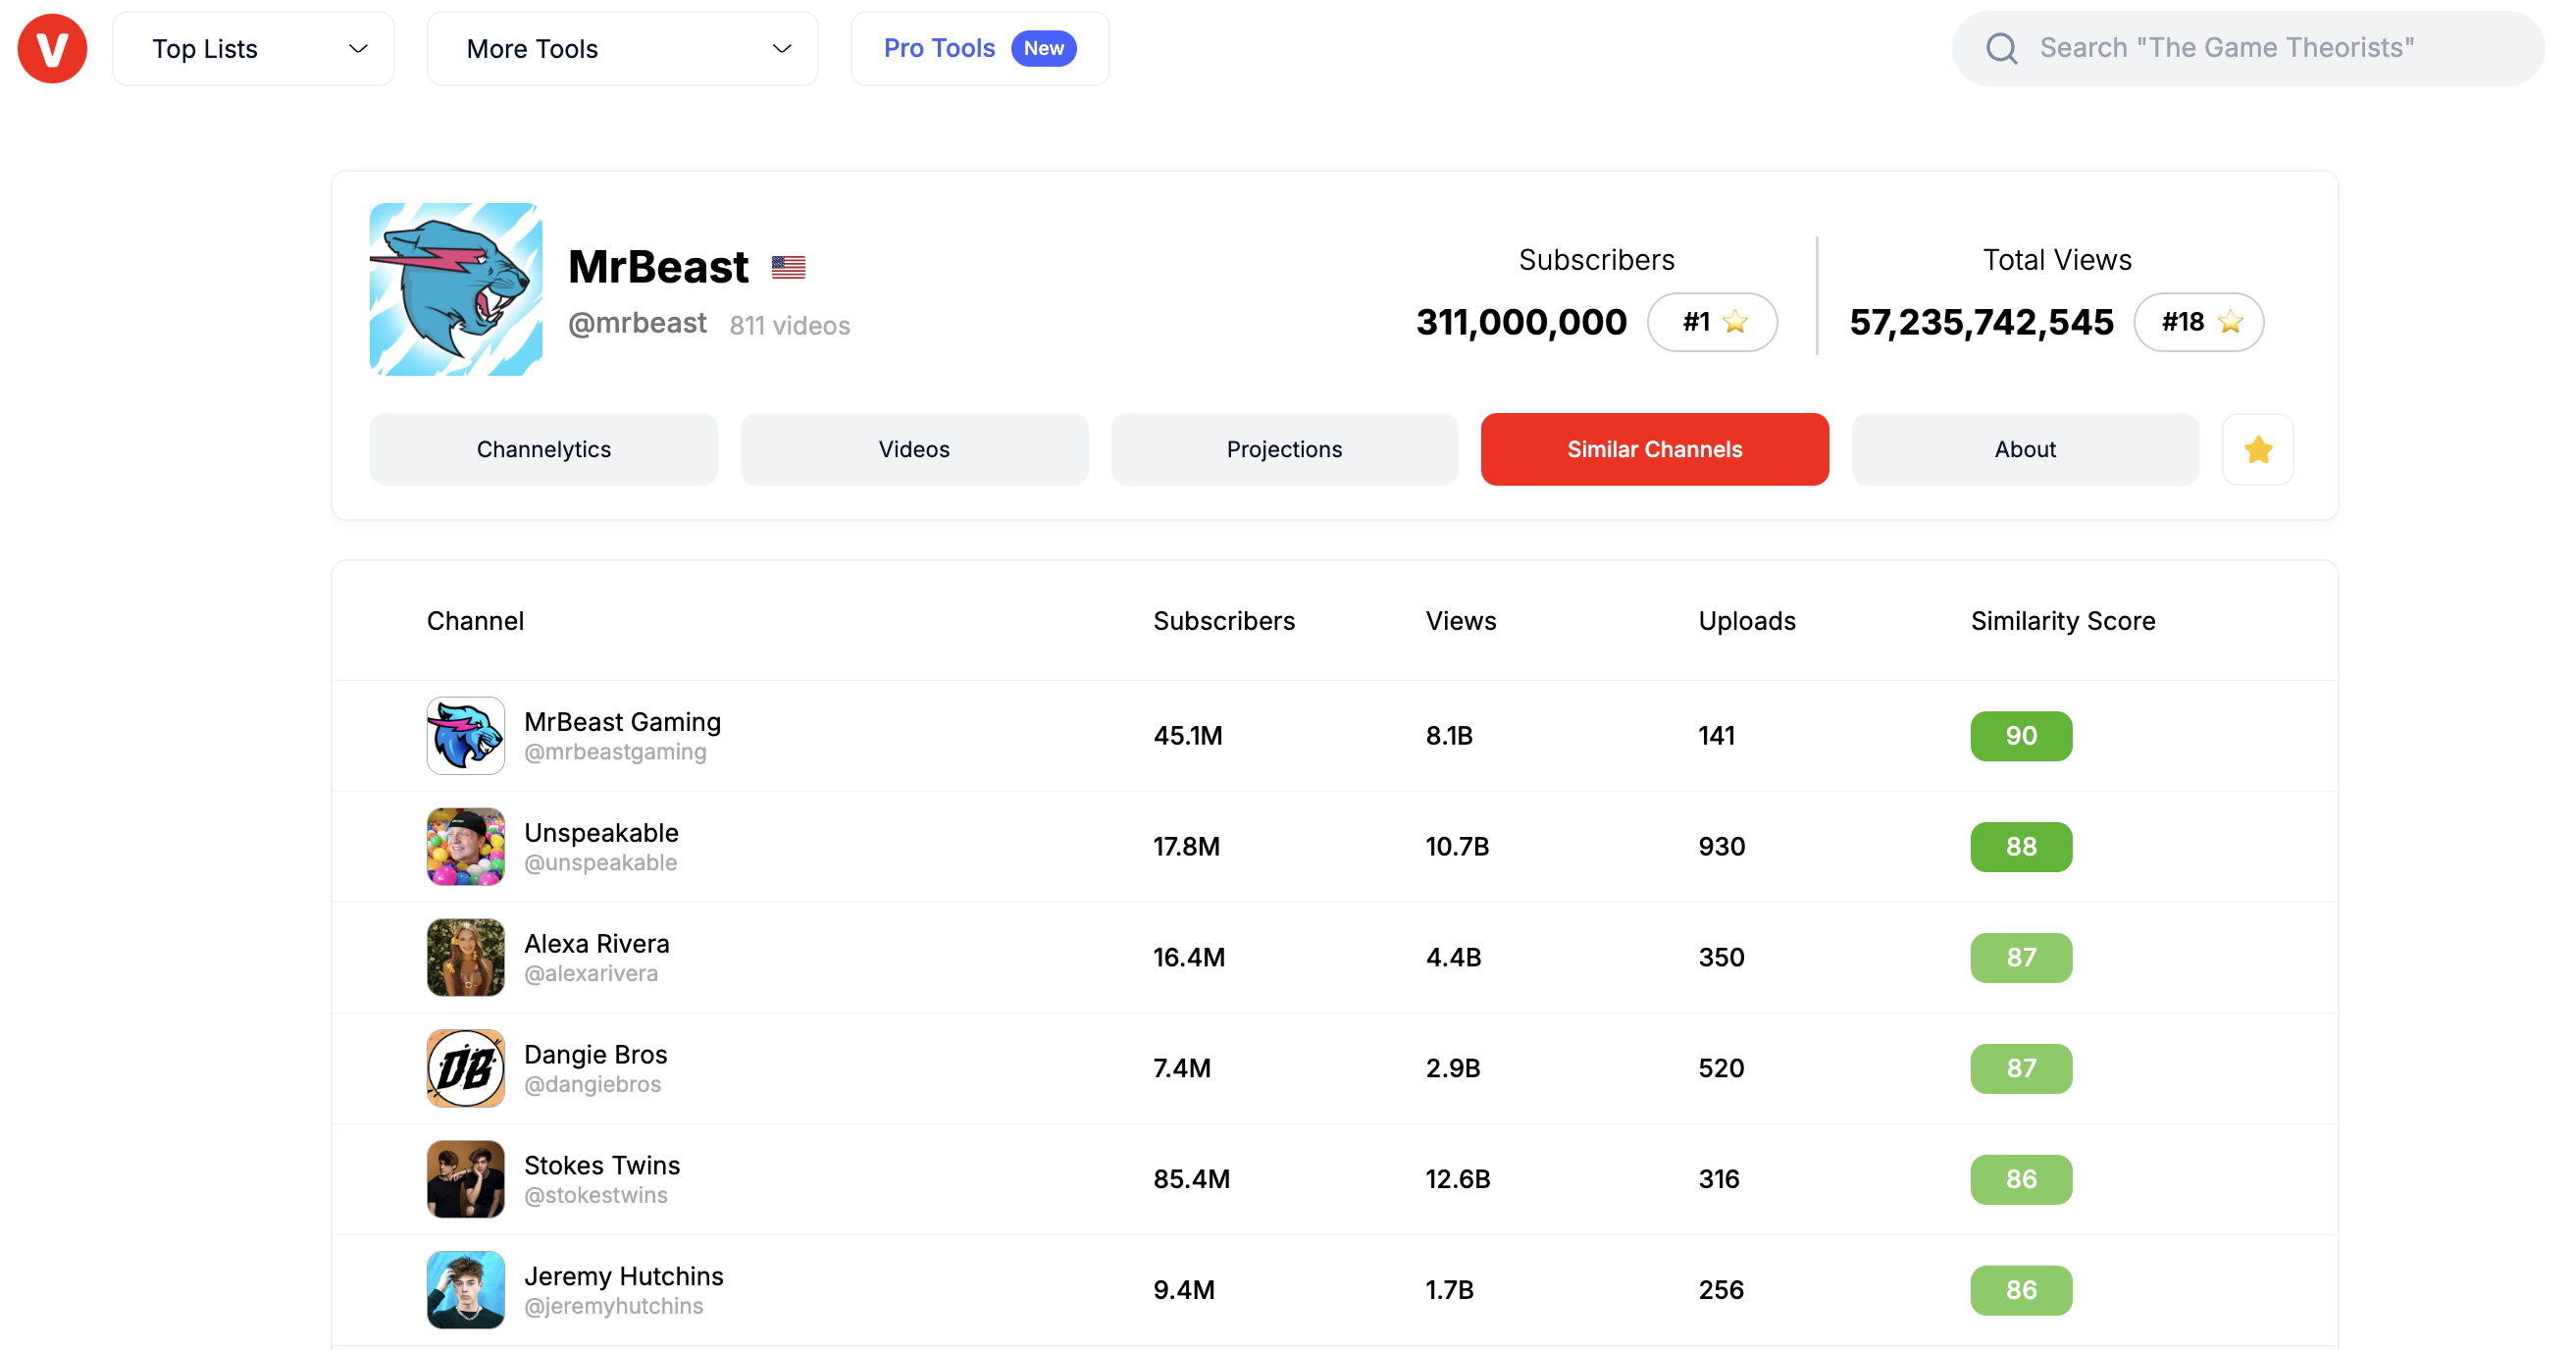This screenshot has width=2576, height=1350.
Task: Click similarity score 88 badge
Action: [2021, 847]
